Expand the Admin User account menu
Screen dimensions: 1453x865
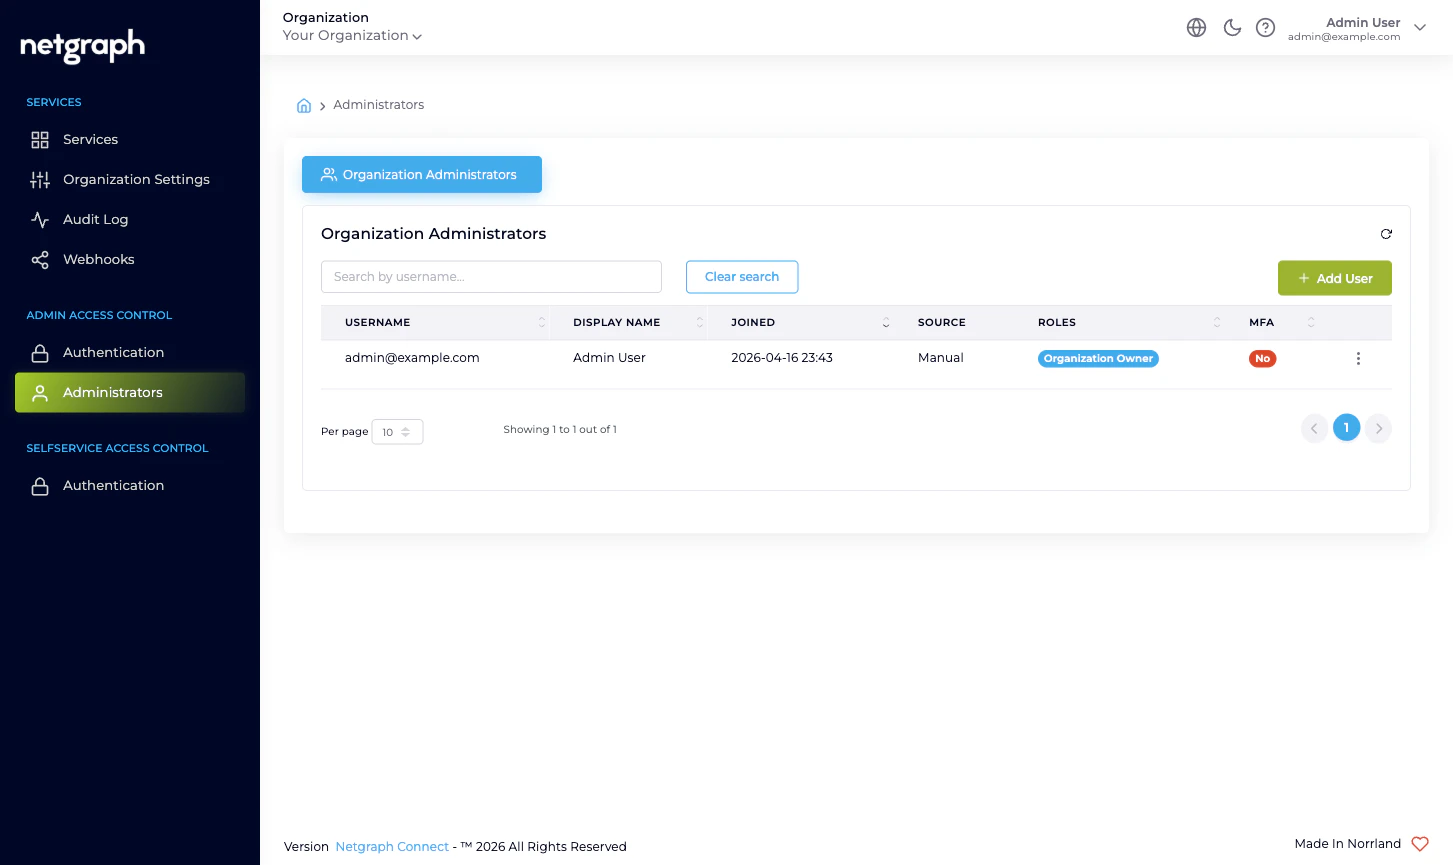coord(1419,28)
